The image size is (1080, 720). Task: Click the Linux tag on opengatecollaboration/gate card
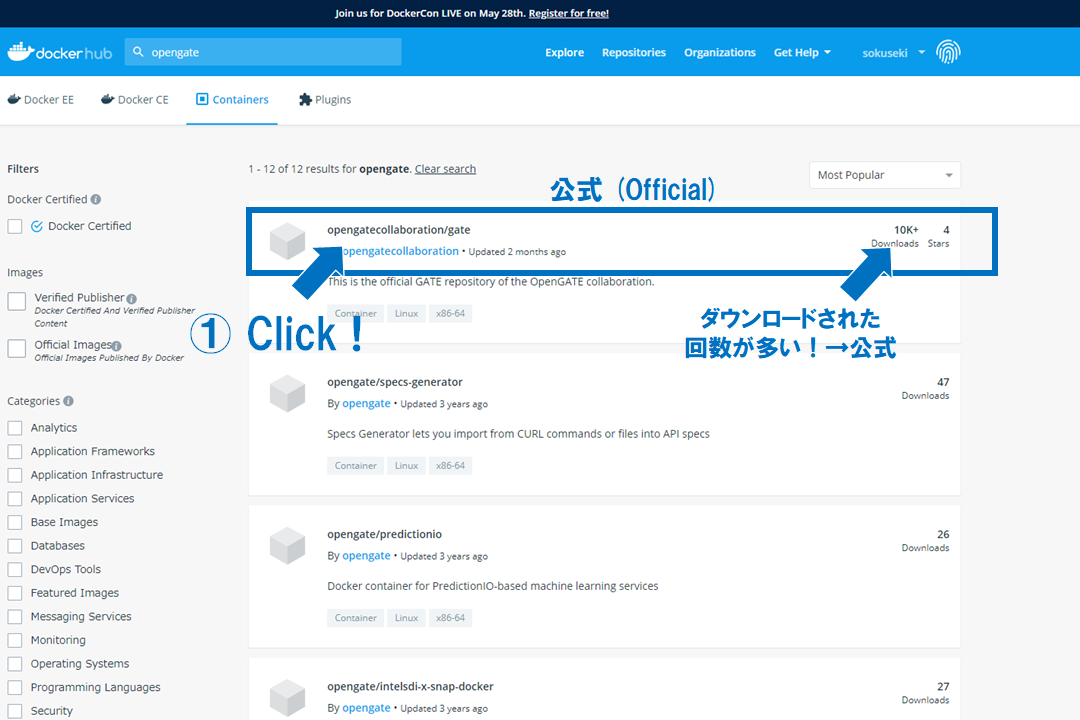point(406,313)
